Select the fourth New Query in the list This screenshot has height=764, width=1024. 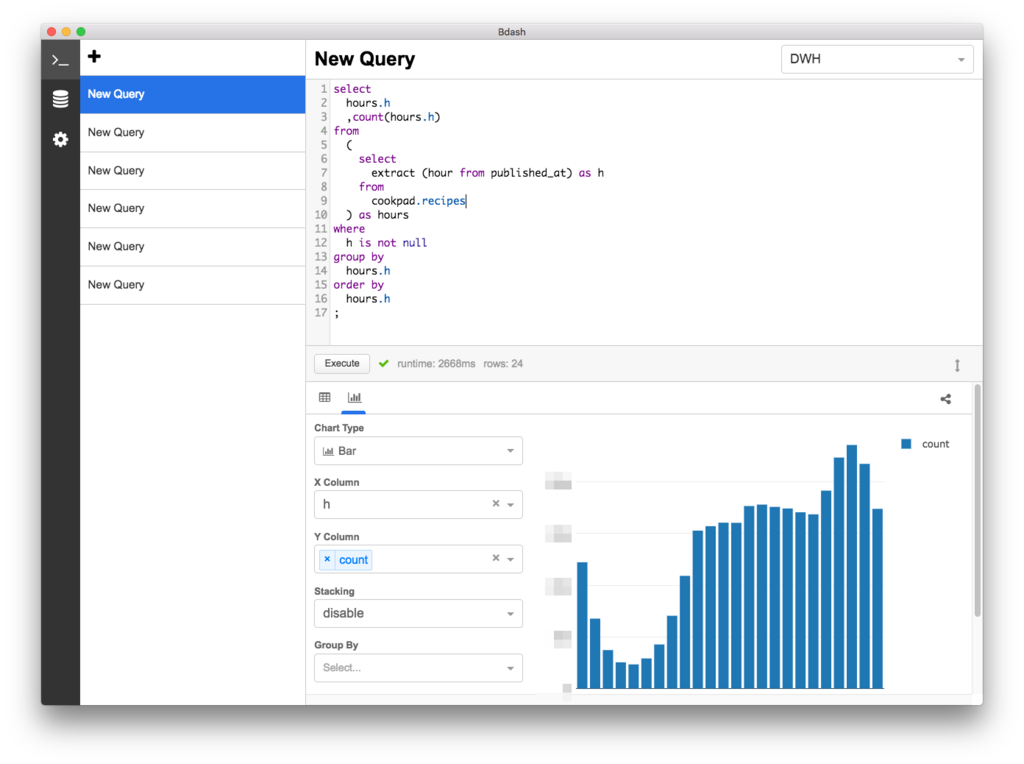[x=193, y=208]
